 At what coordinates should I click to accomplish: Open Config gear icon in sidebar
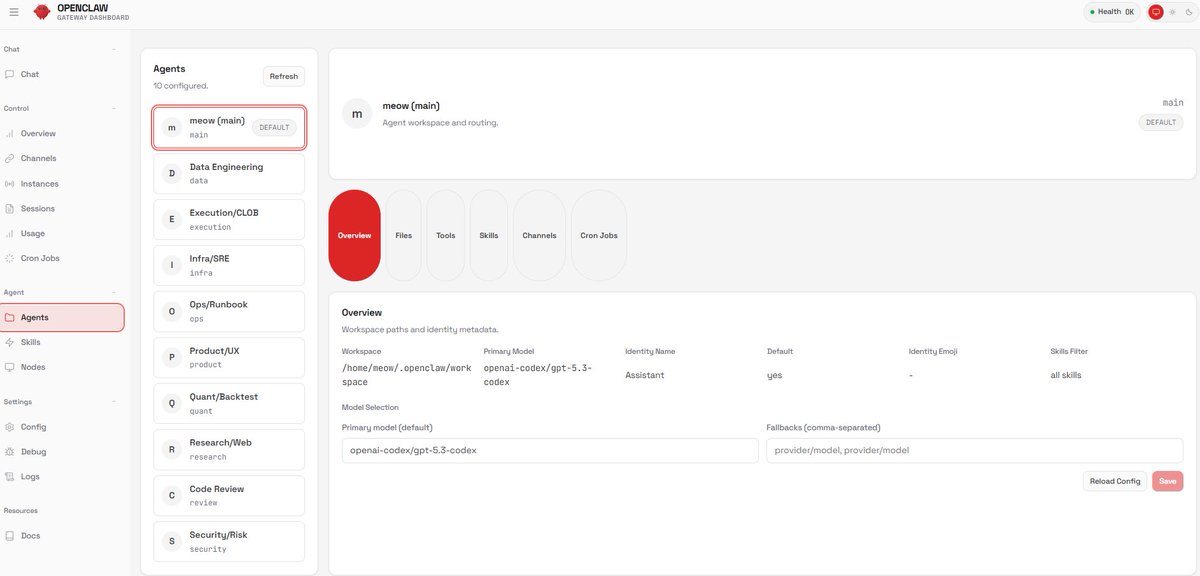pyautogui.click(x=10, y=427)
